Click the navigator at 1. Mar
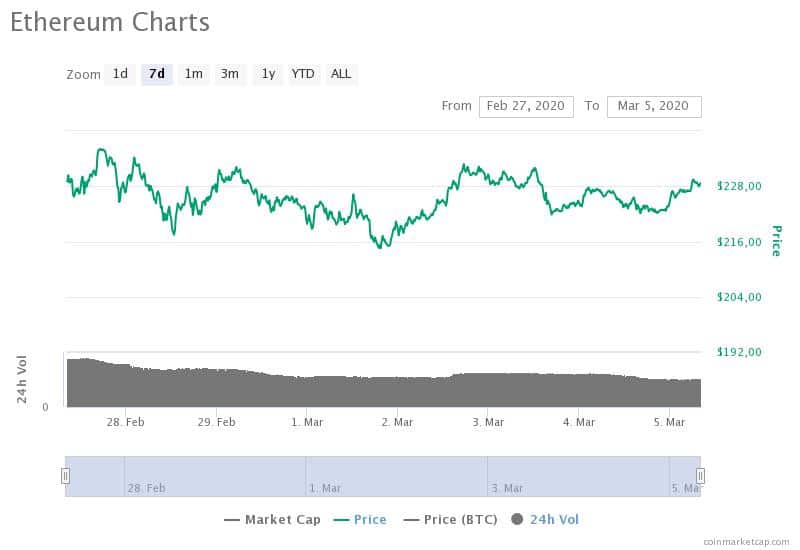Viewport: 800px width, 550px height. pos(324,488)
